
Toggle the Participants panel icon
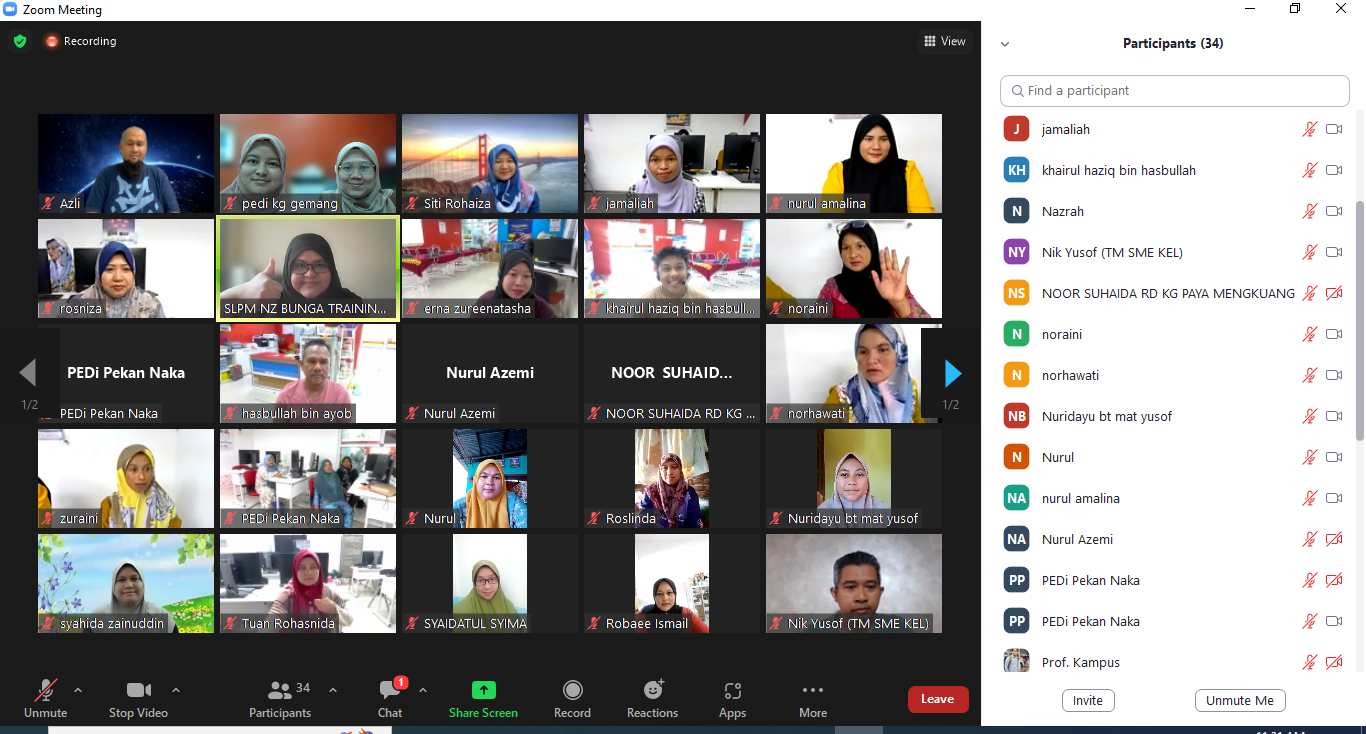[x=280, y=691]
